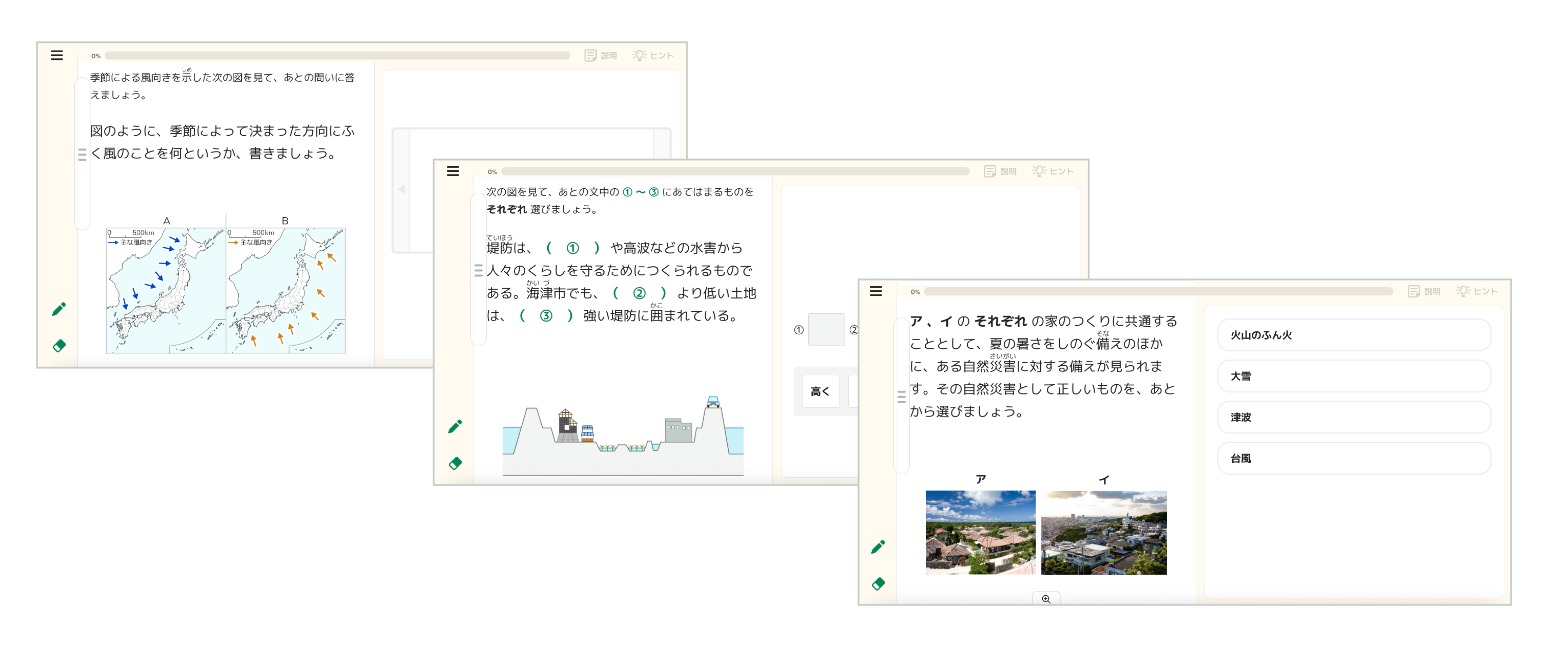Open hamburger menu in wind direction question window
Image resolution: width=1549 pixels, height=645 pixels.
(57, 55)
